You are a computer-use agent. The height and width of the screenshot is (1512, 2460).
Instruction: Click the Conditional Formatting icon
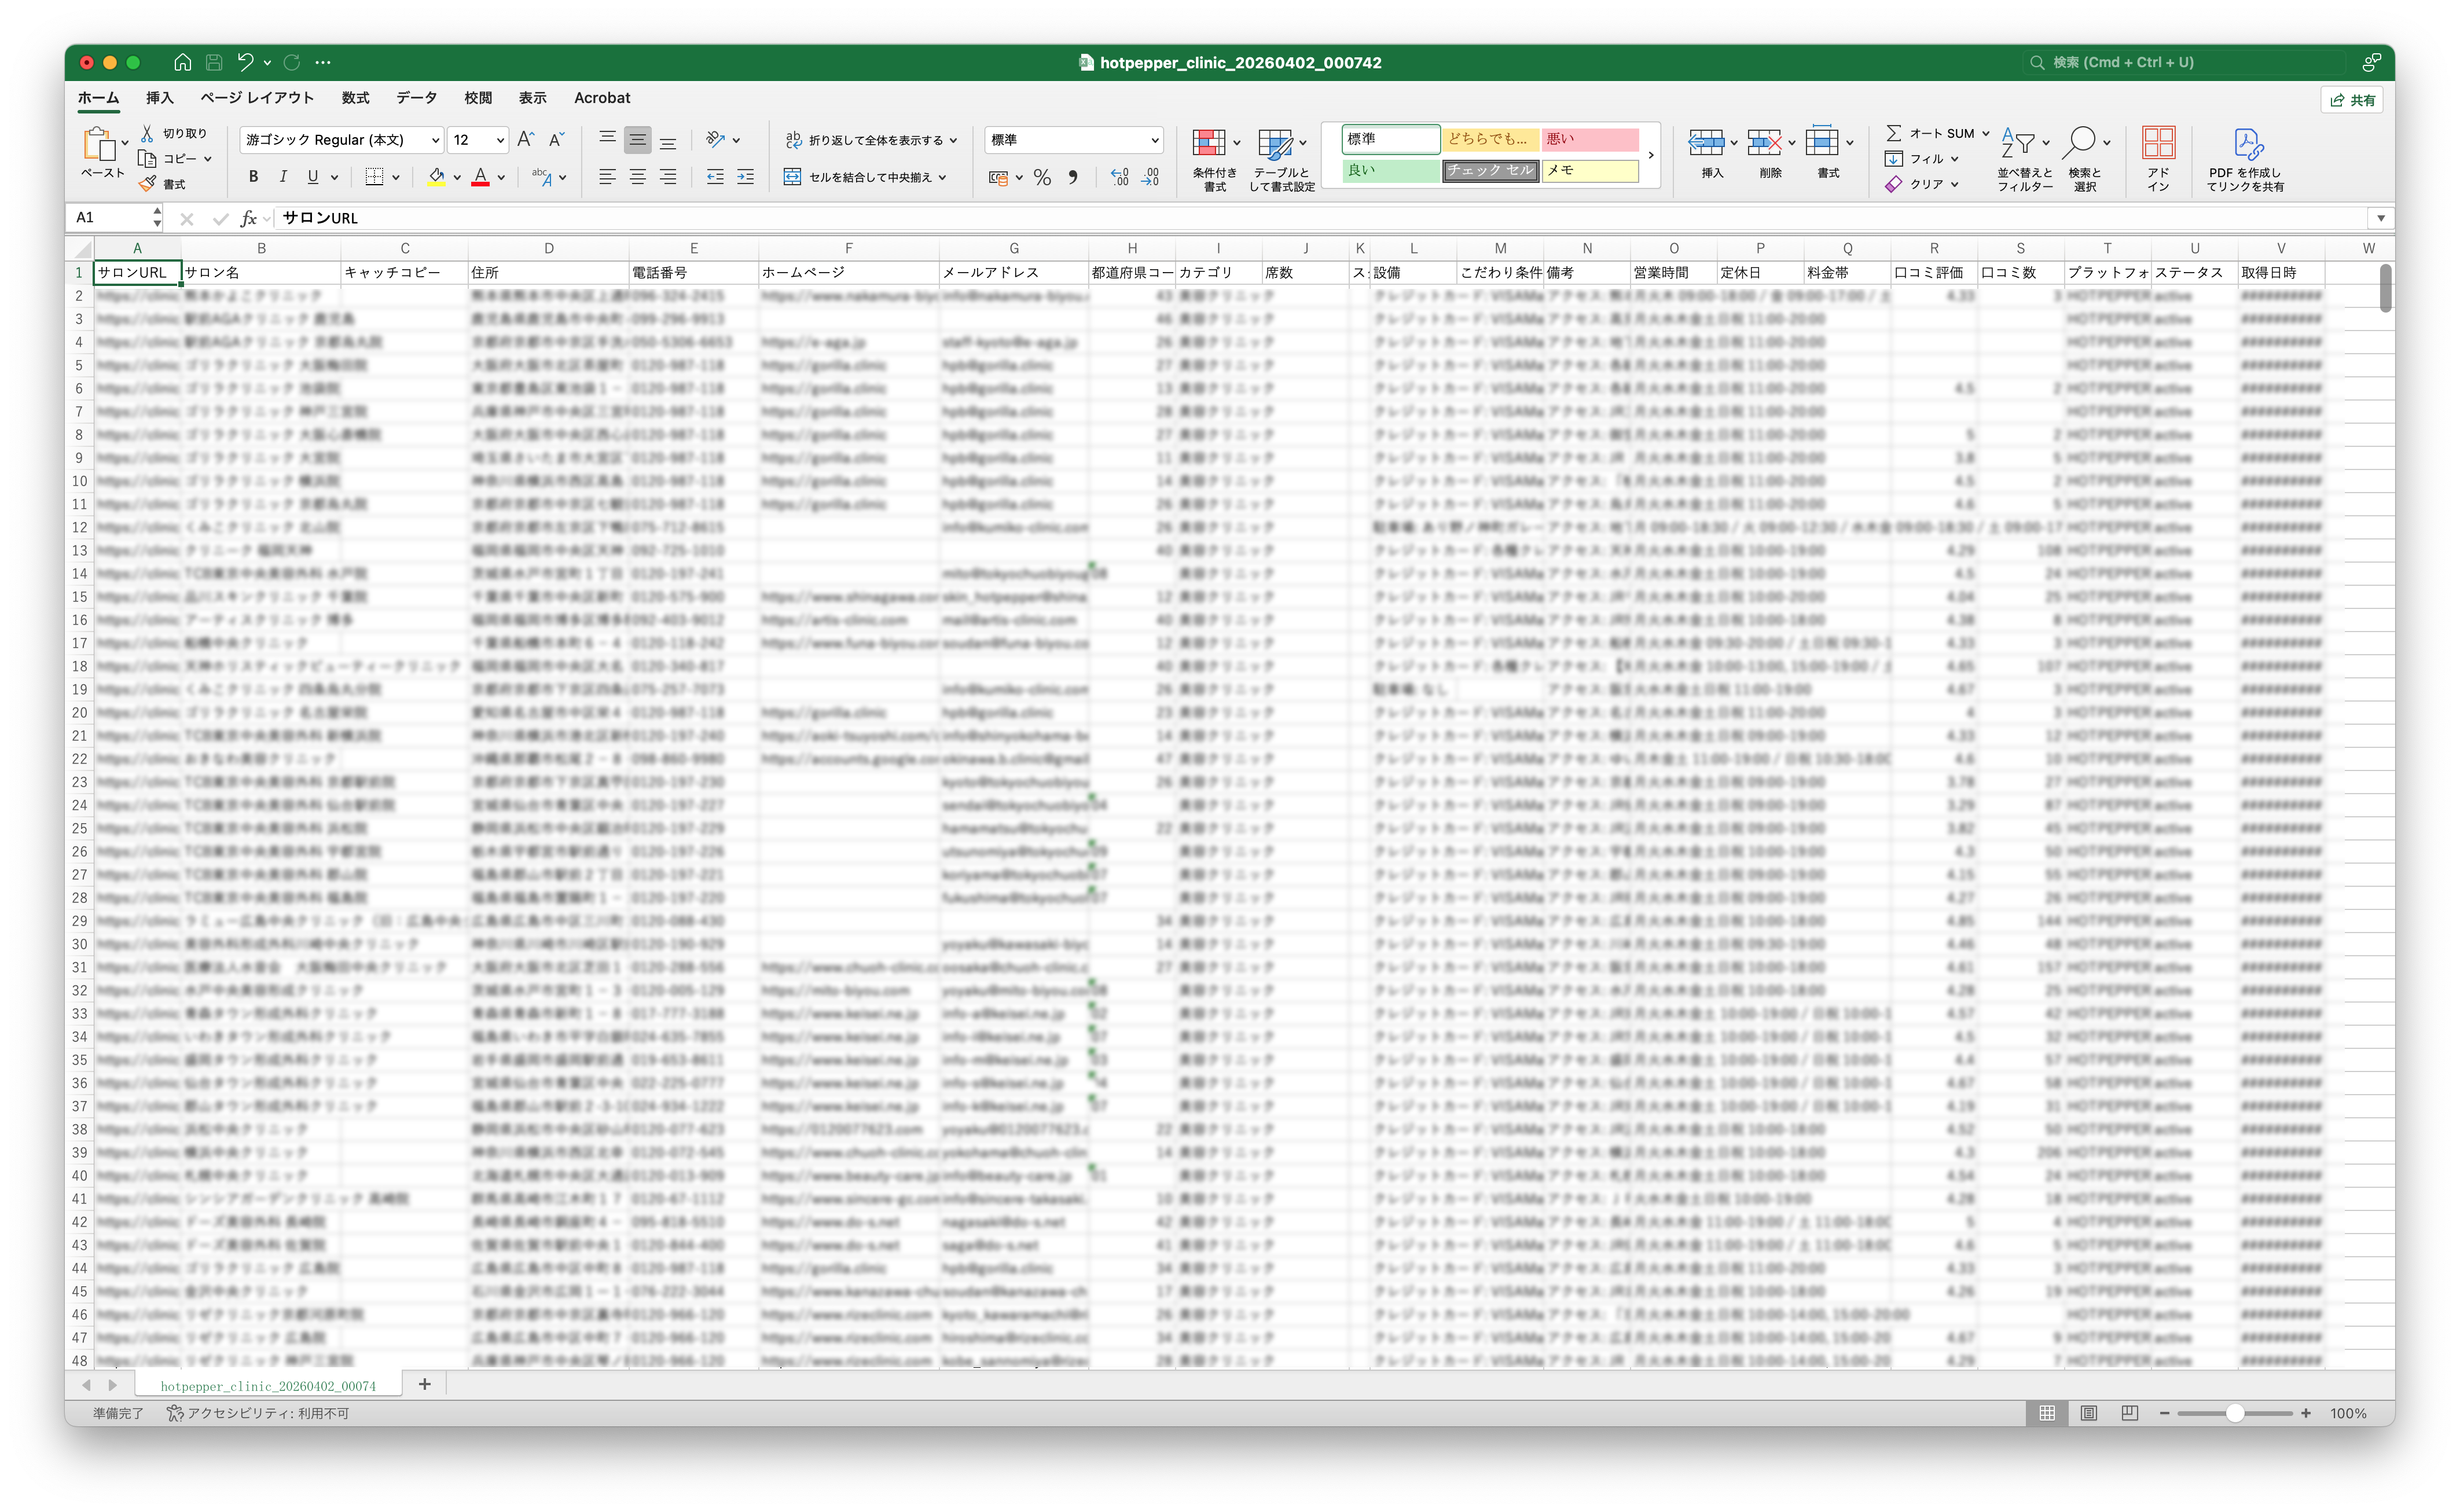pyautogui.click(x=1208, y=144)
